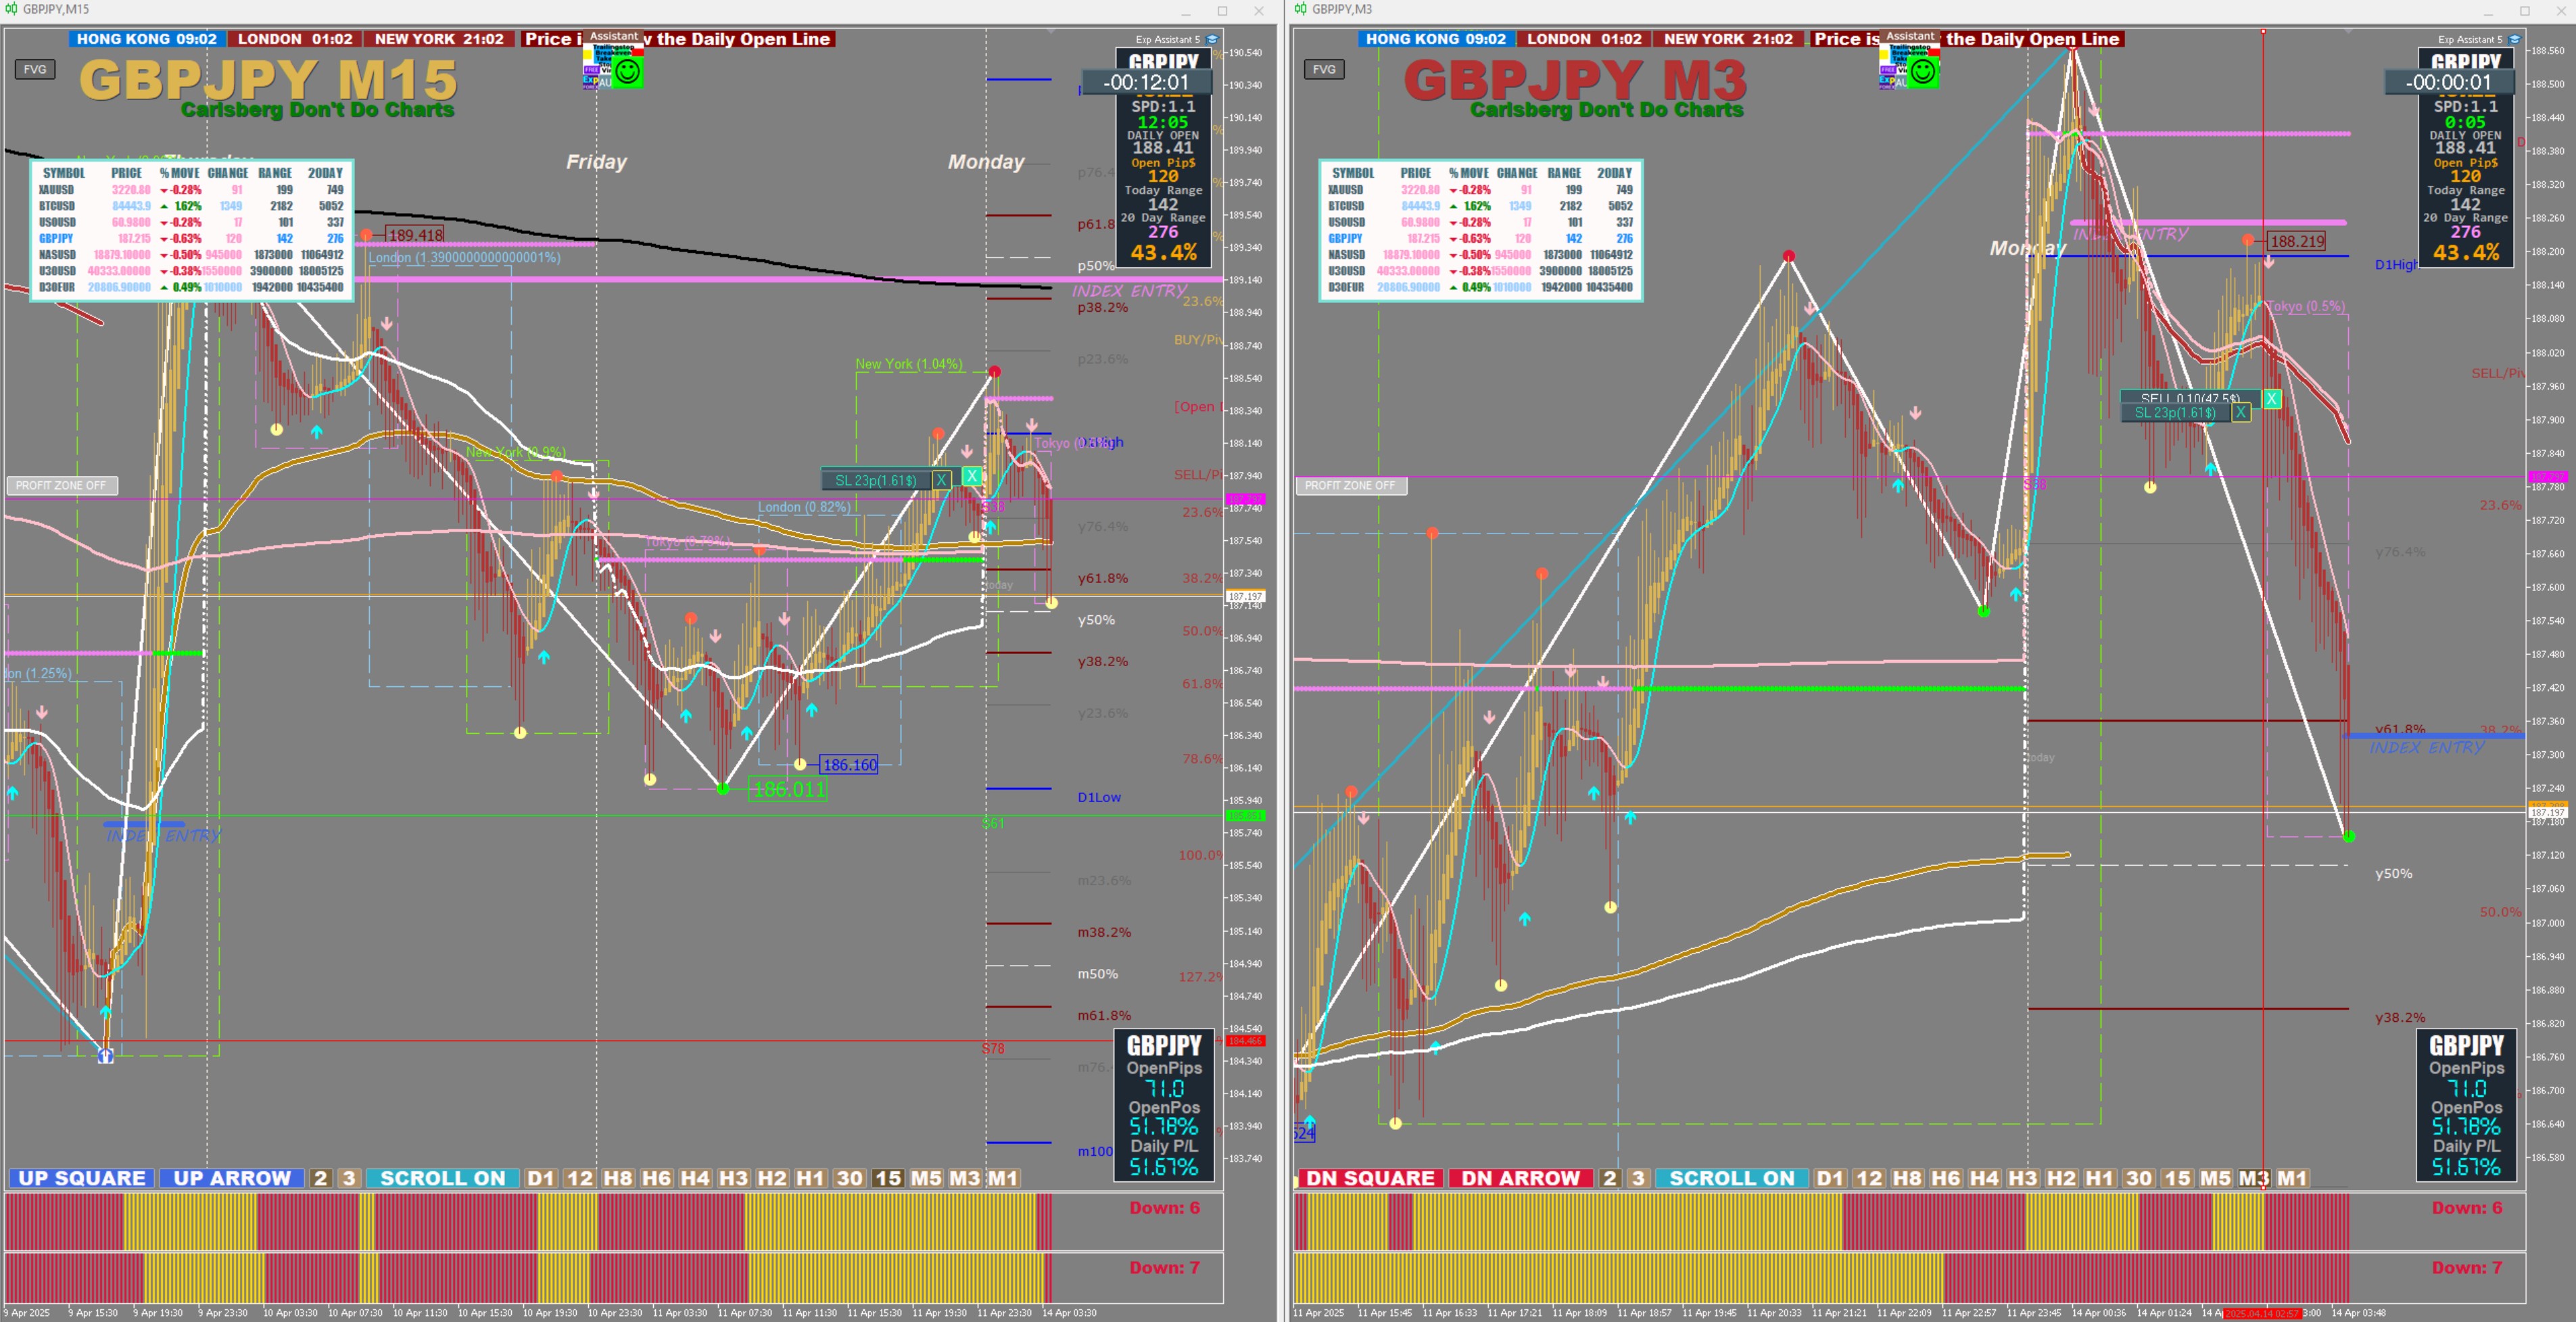
Task: Close SELL 0.10 order with green X on M3 chart
Action: point(2272,399)
